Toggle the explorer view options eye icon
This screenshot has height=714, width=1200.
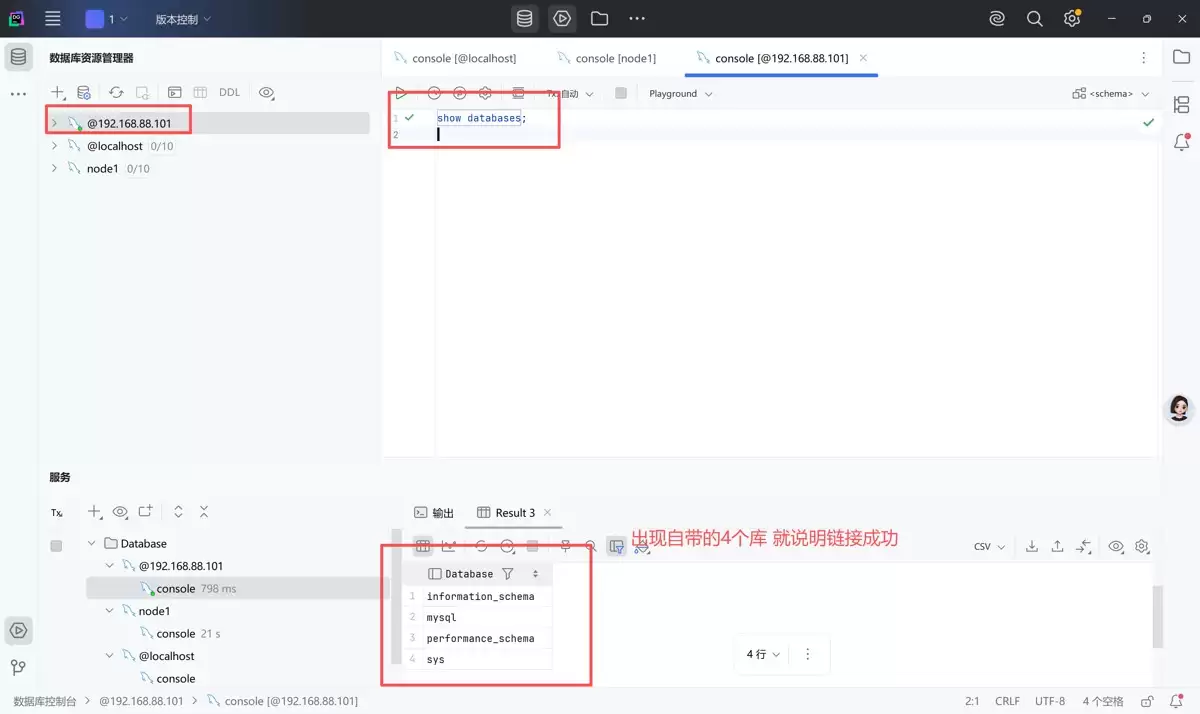pyautogui.click(x=266, y=92)
